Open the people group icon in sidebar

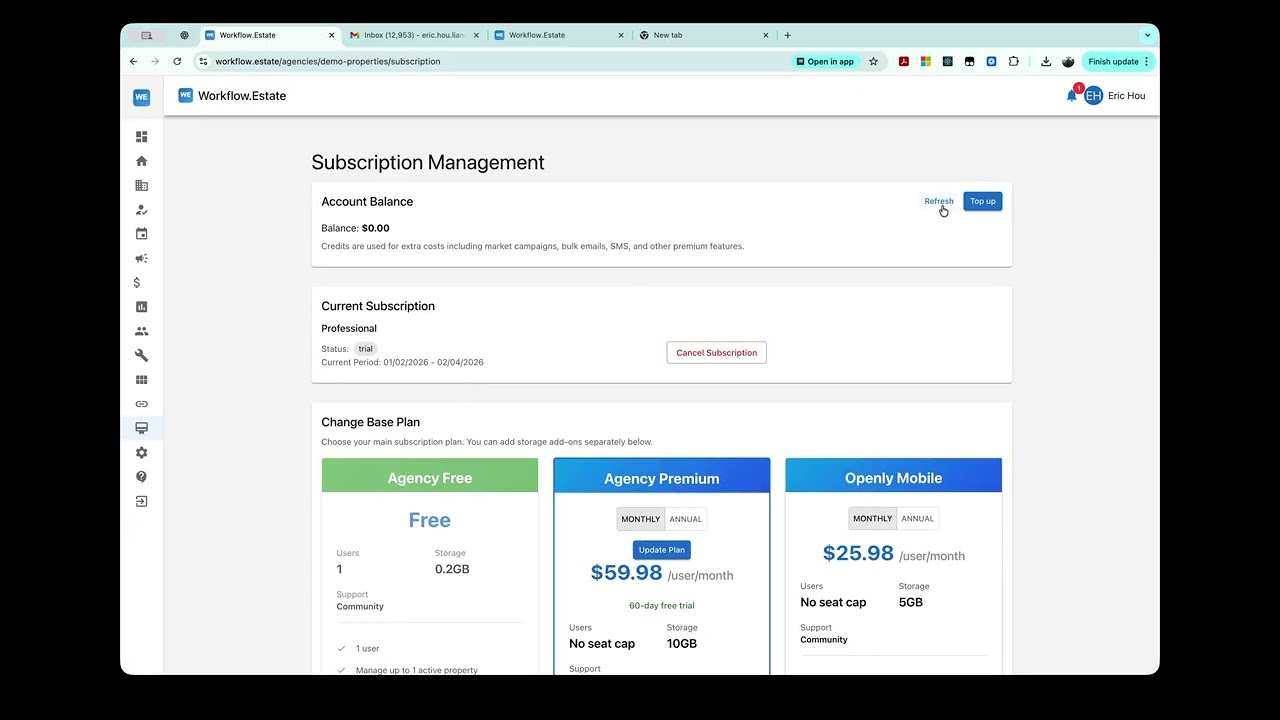(x=141, y=331)
